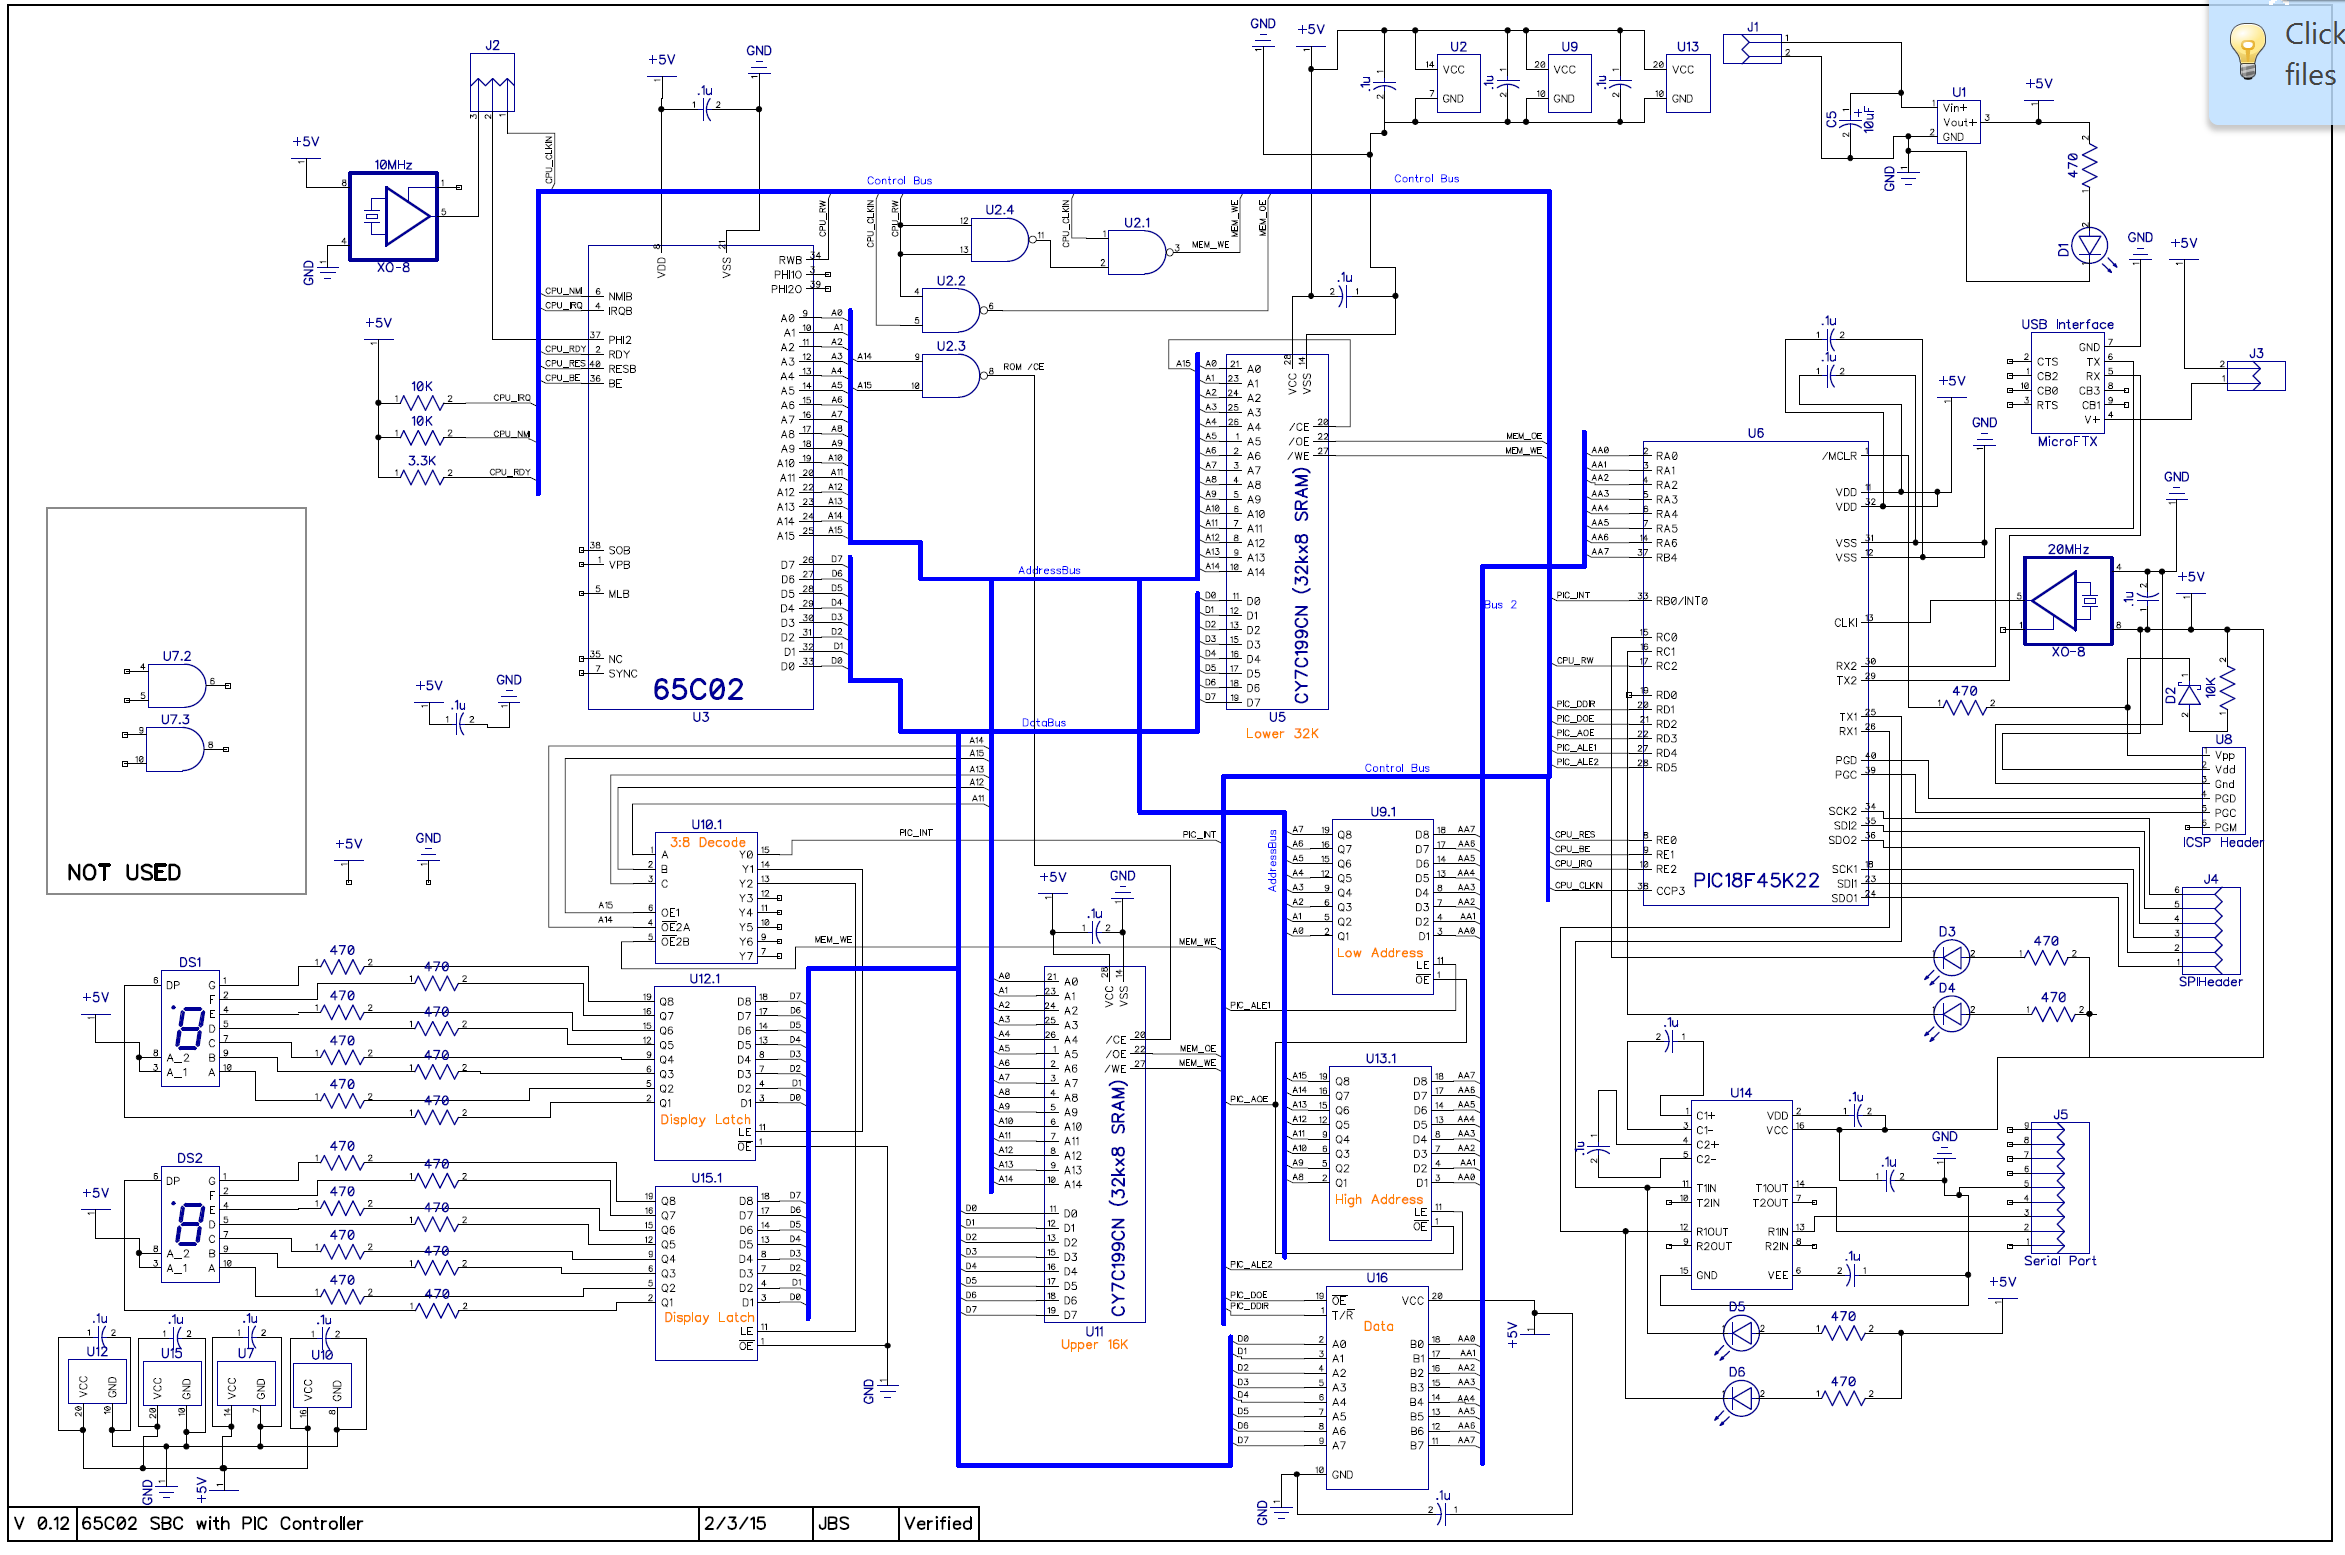Click the Bus 2 label
Viewport: 2345px width, 1555px height.
pos(1500,605)
